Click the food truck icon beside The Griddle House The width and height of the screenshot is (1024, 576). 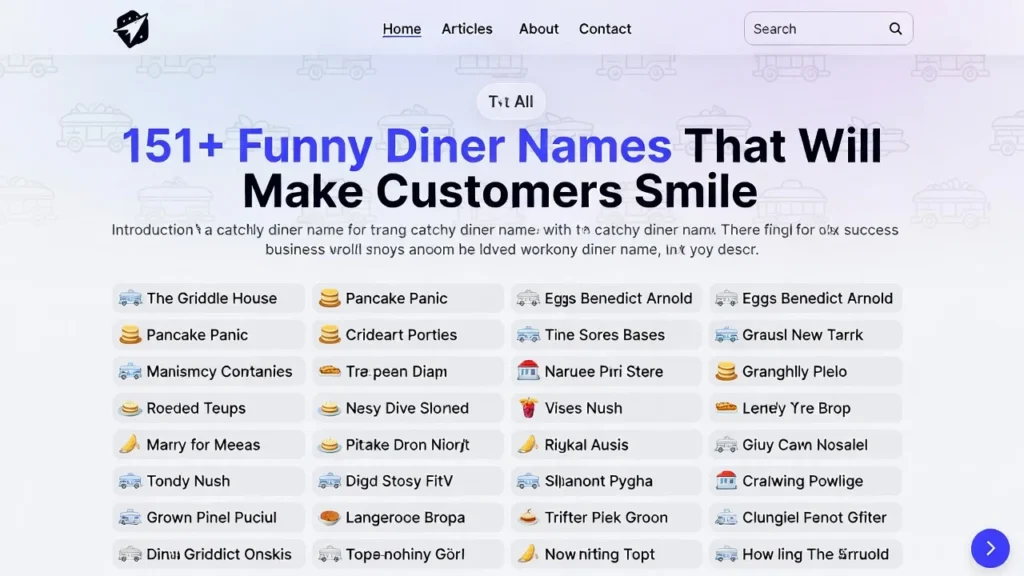[131, 297]
